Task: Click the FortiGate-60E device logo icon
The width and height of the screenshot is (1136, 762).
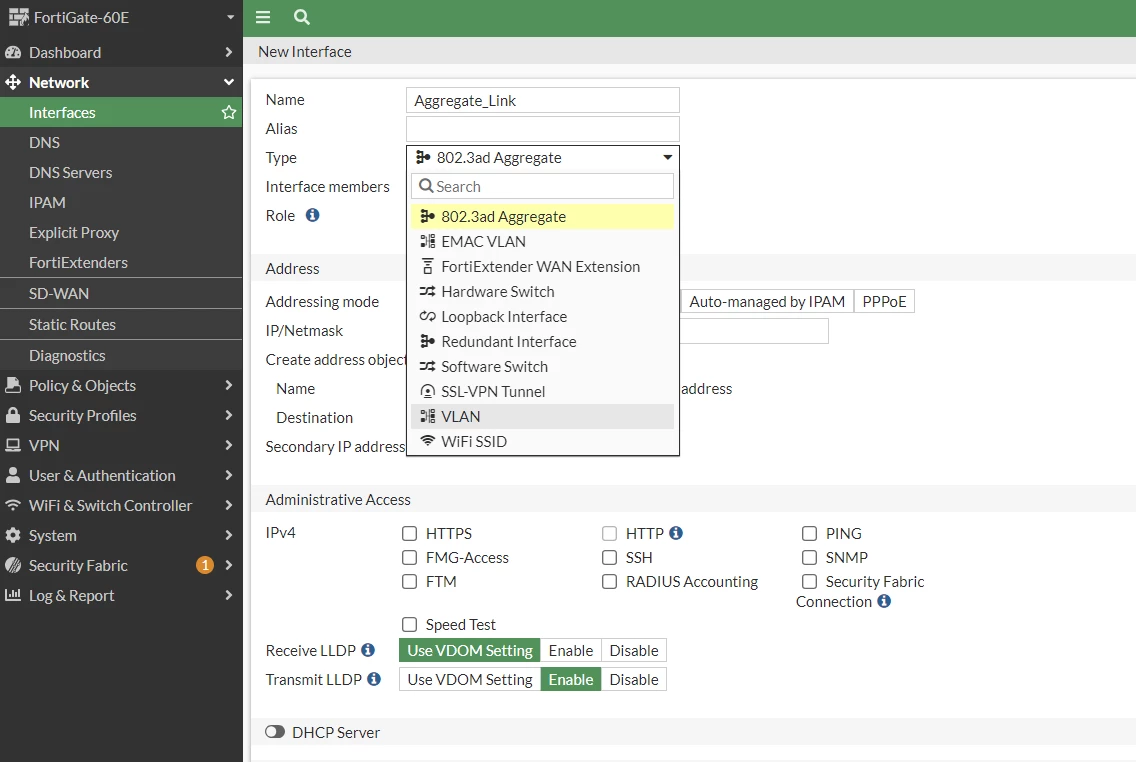Action: [18, 17]
